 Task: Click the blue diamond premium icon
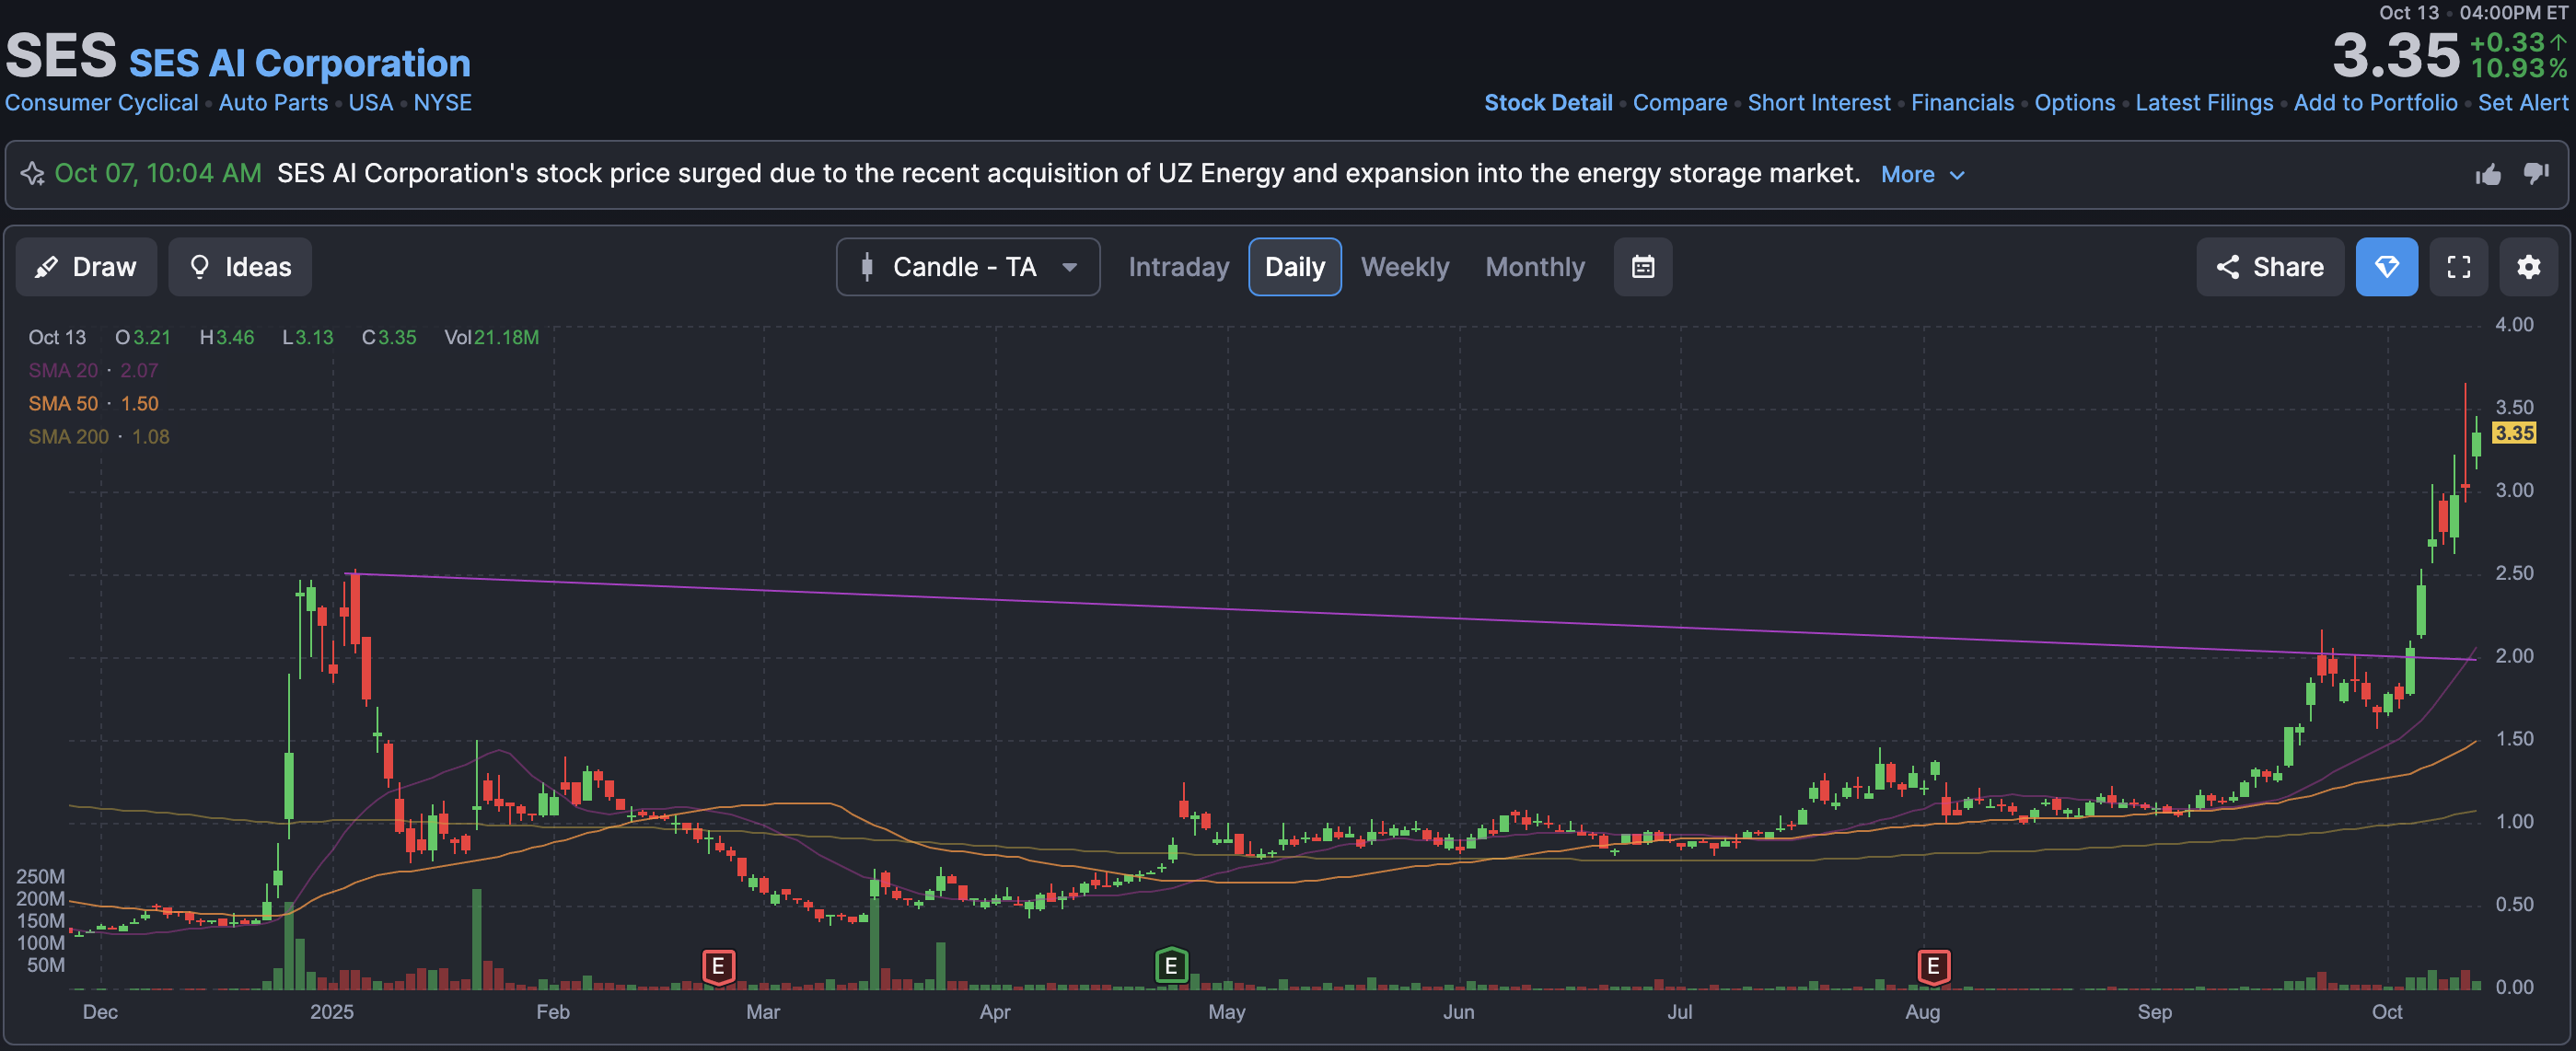[2386, 267]
